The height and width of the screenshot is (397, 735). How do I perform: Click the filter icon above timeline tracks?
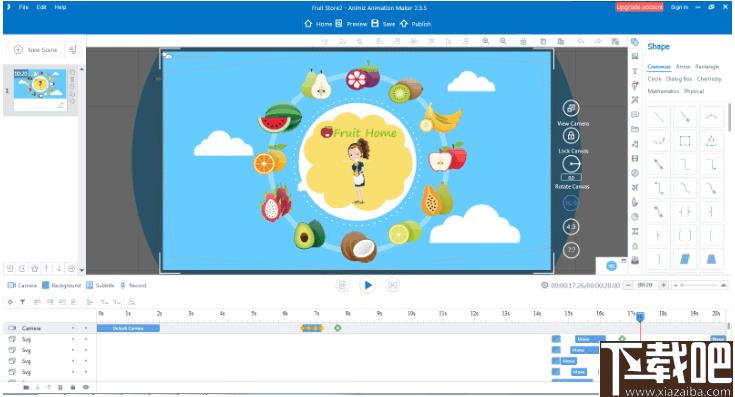pyautogui.click(x=22, y=302)
